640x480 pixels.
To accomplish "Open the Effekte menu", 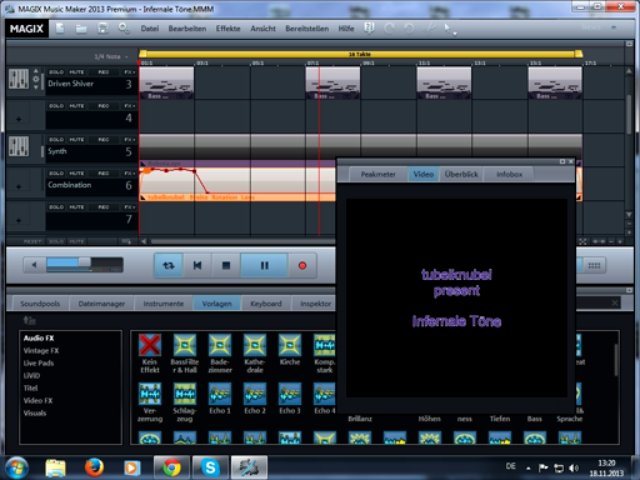I will [228, 29].
